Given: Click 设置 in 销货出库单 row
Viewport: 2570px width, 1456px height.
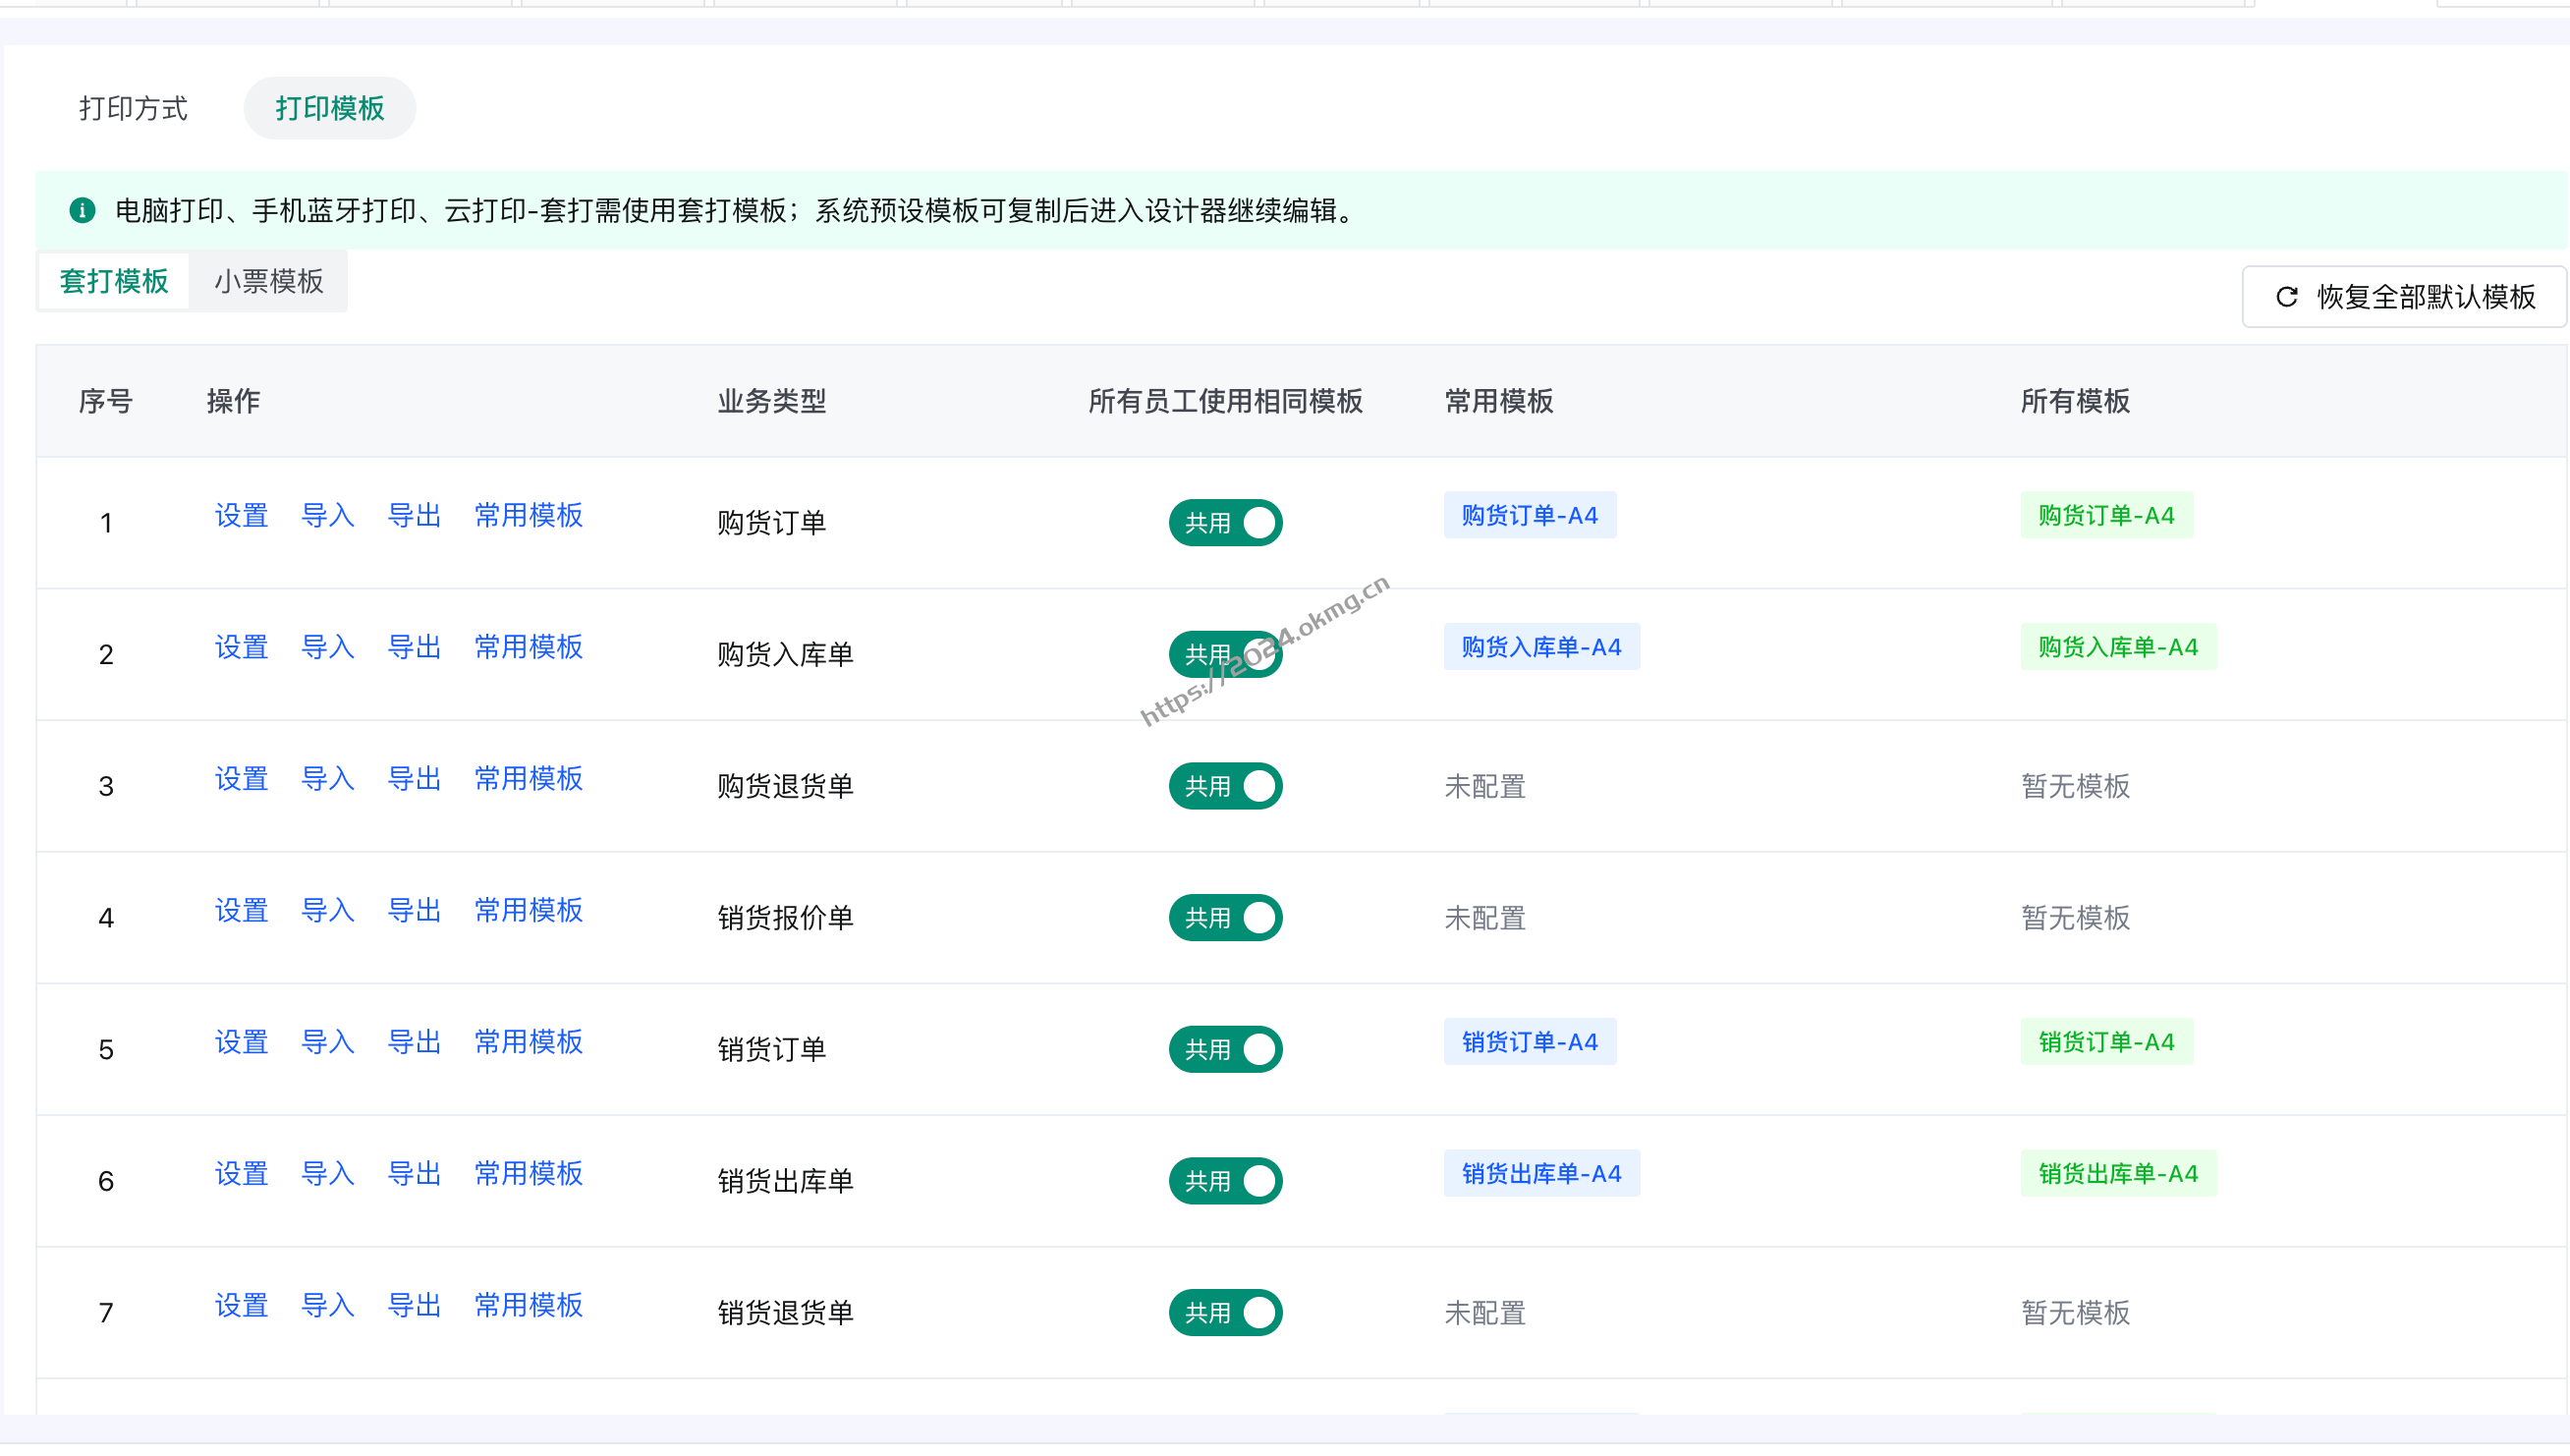Looking at the screenshot, I should pyautogui.click(x=241, y=1174).
